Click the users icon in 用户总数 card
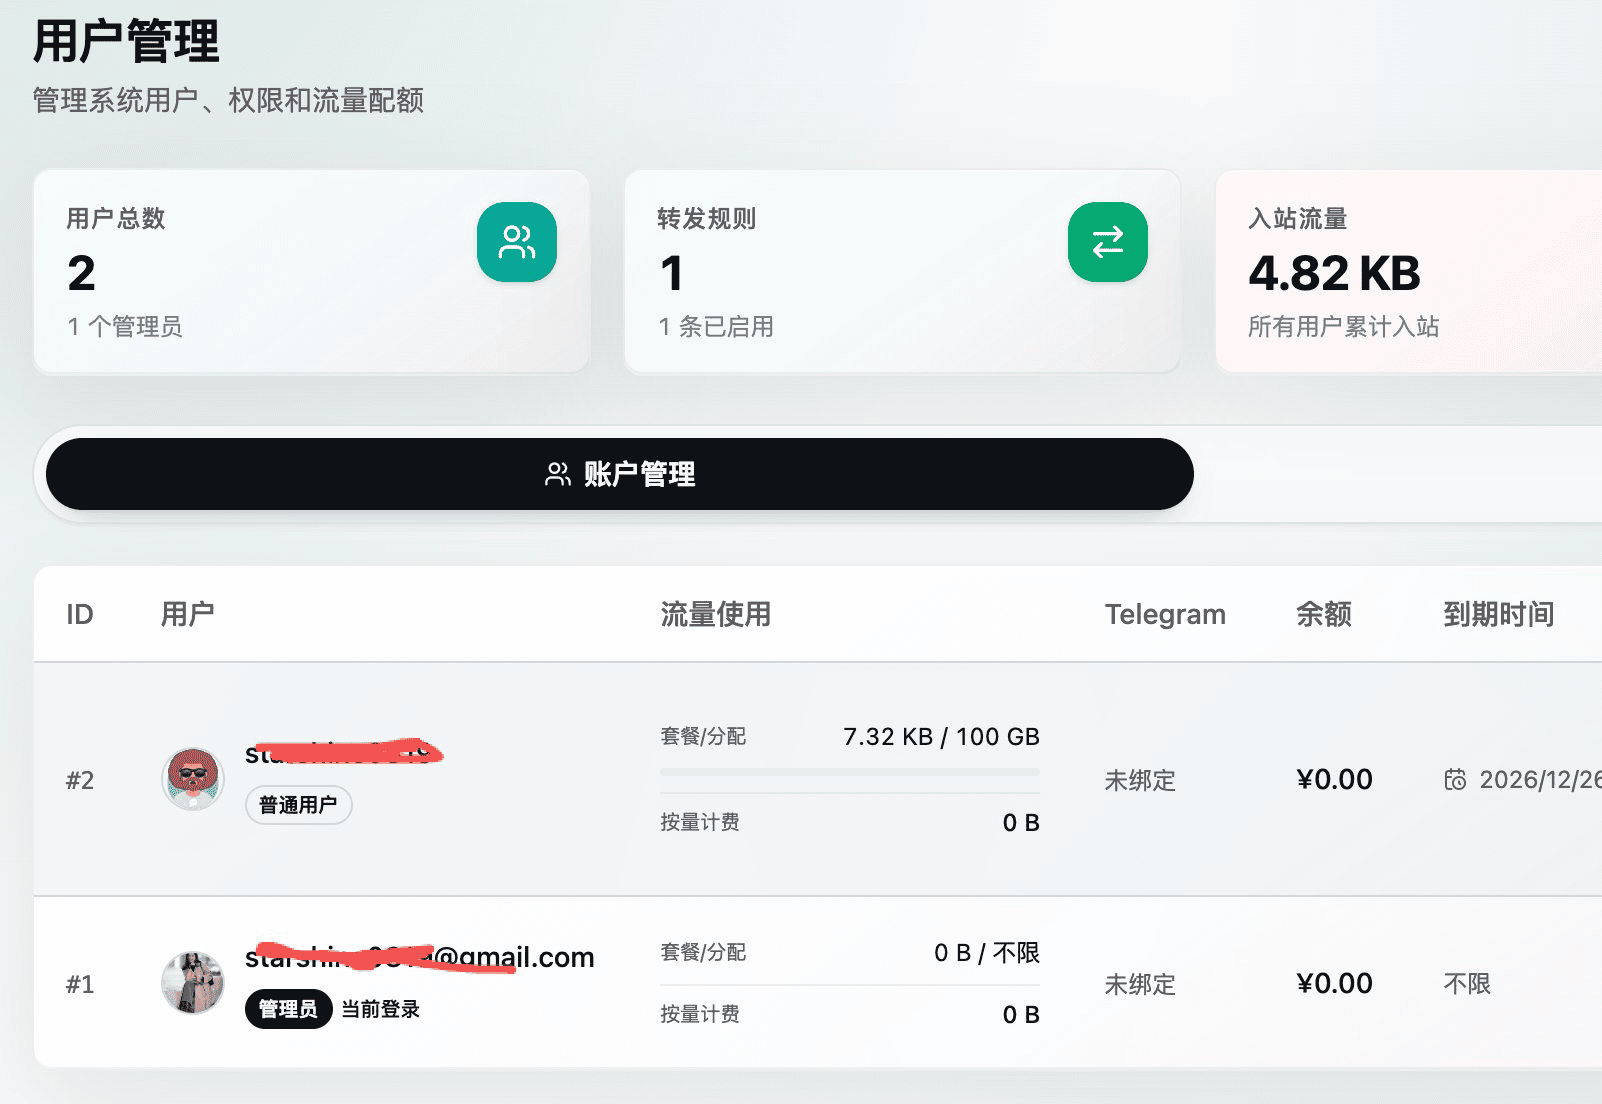1602x1104 pixels. 517,242
